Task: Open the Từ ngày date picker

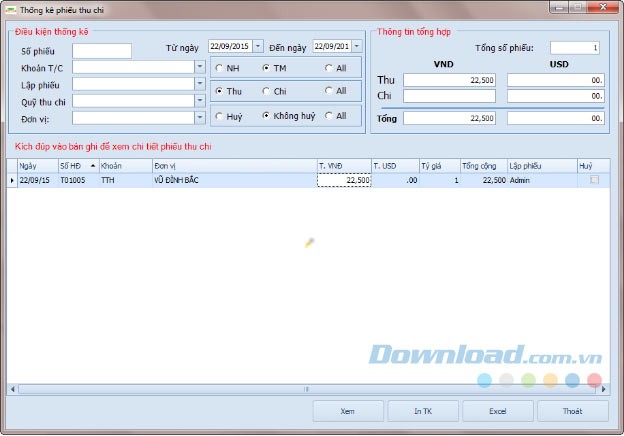Action: coord(258,46)
